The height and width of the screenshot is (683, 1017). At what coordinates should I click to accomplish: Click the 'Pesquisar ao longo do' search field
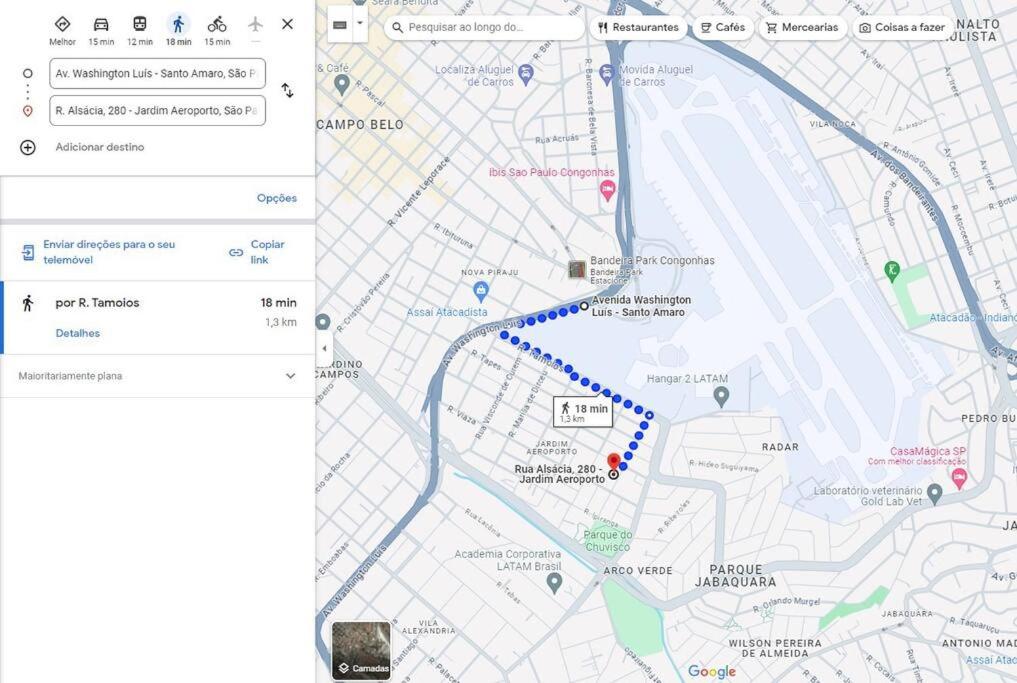pos(485,27)
